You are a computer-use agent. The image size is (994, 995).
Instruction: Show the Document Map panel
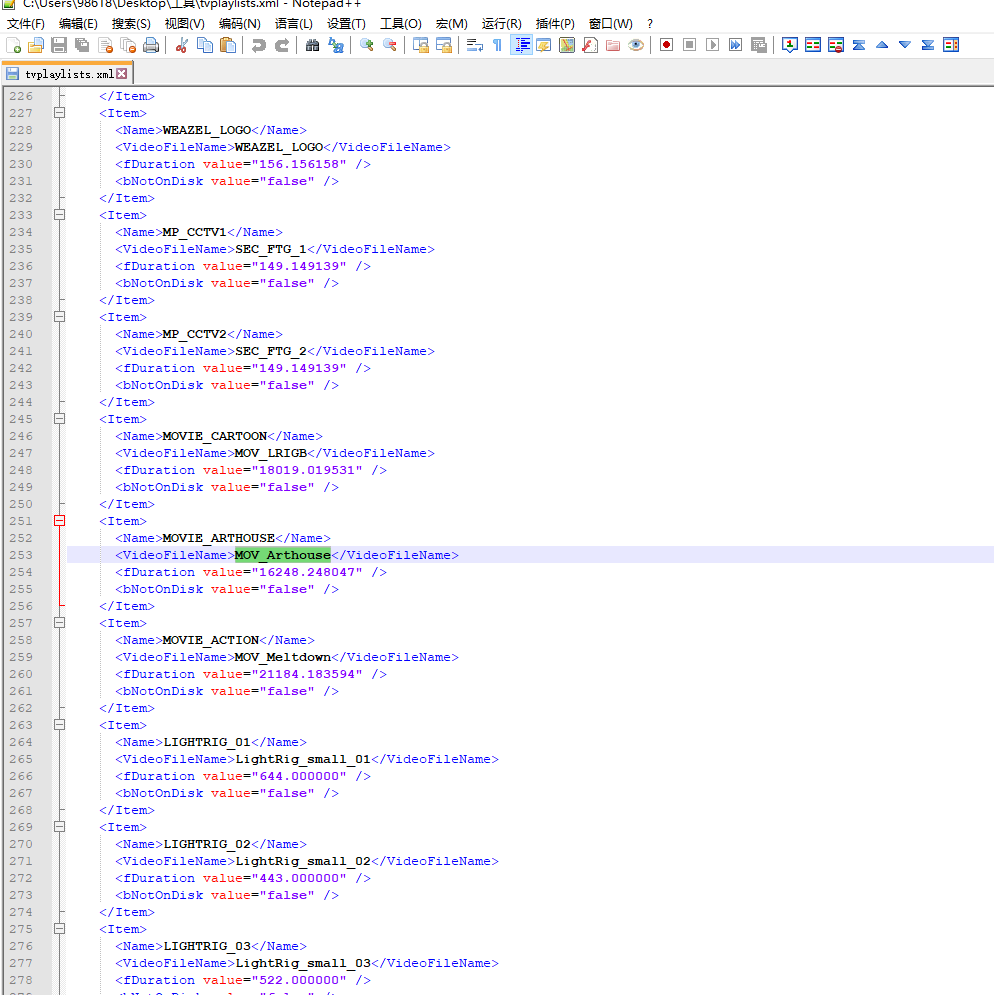[566, 45]
